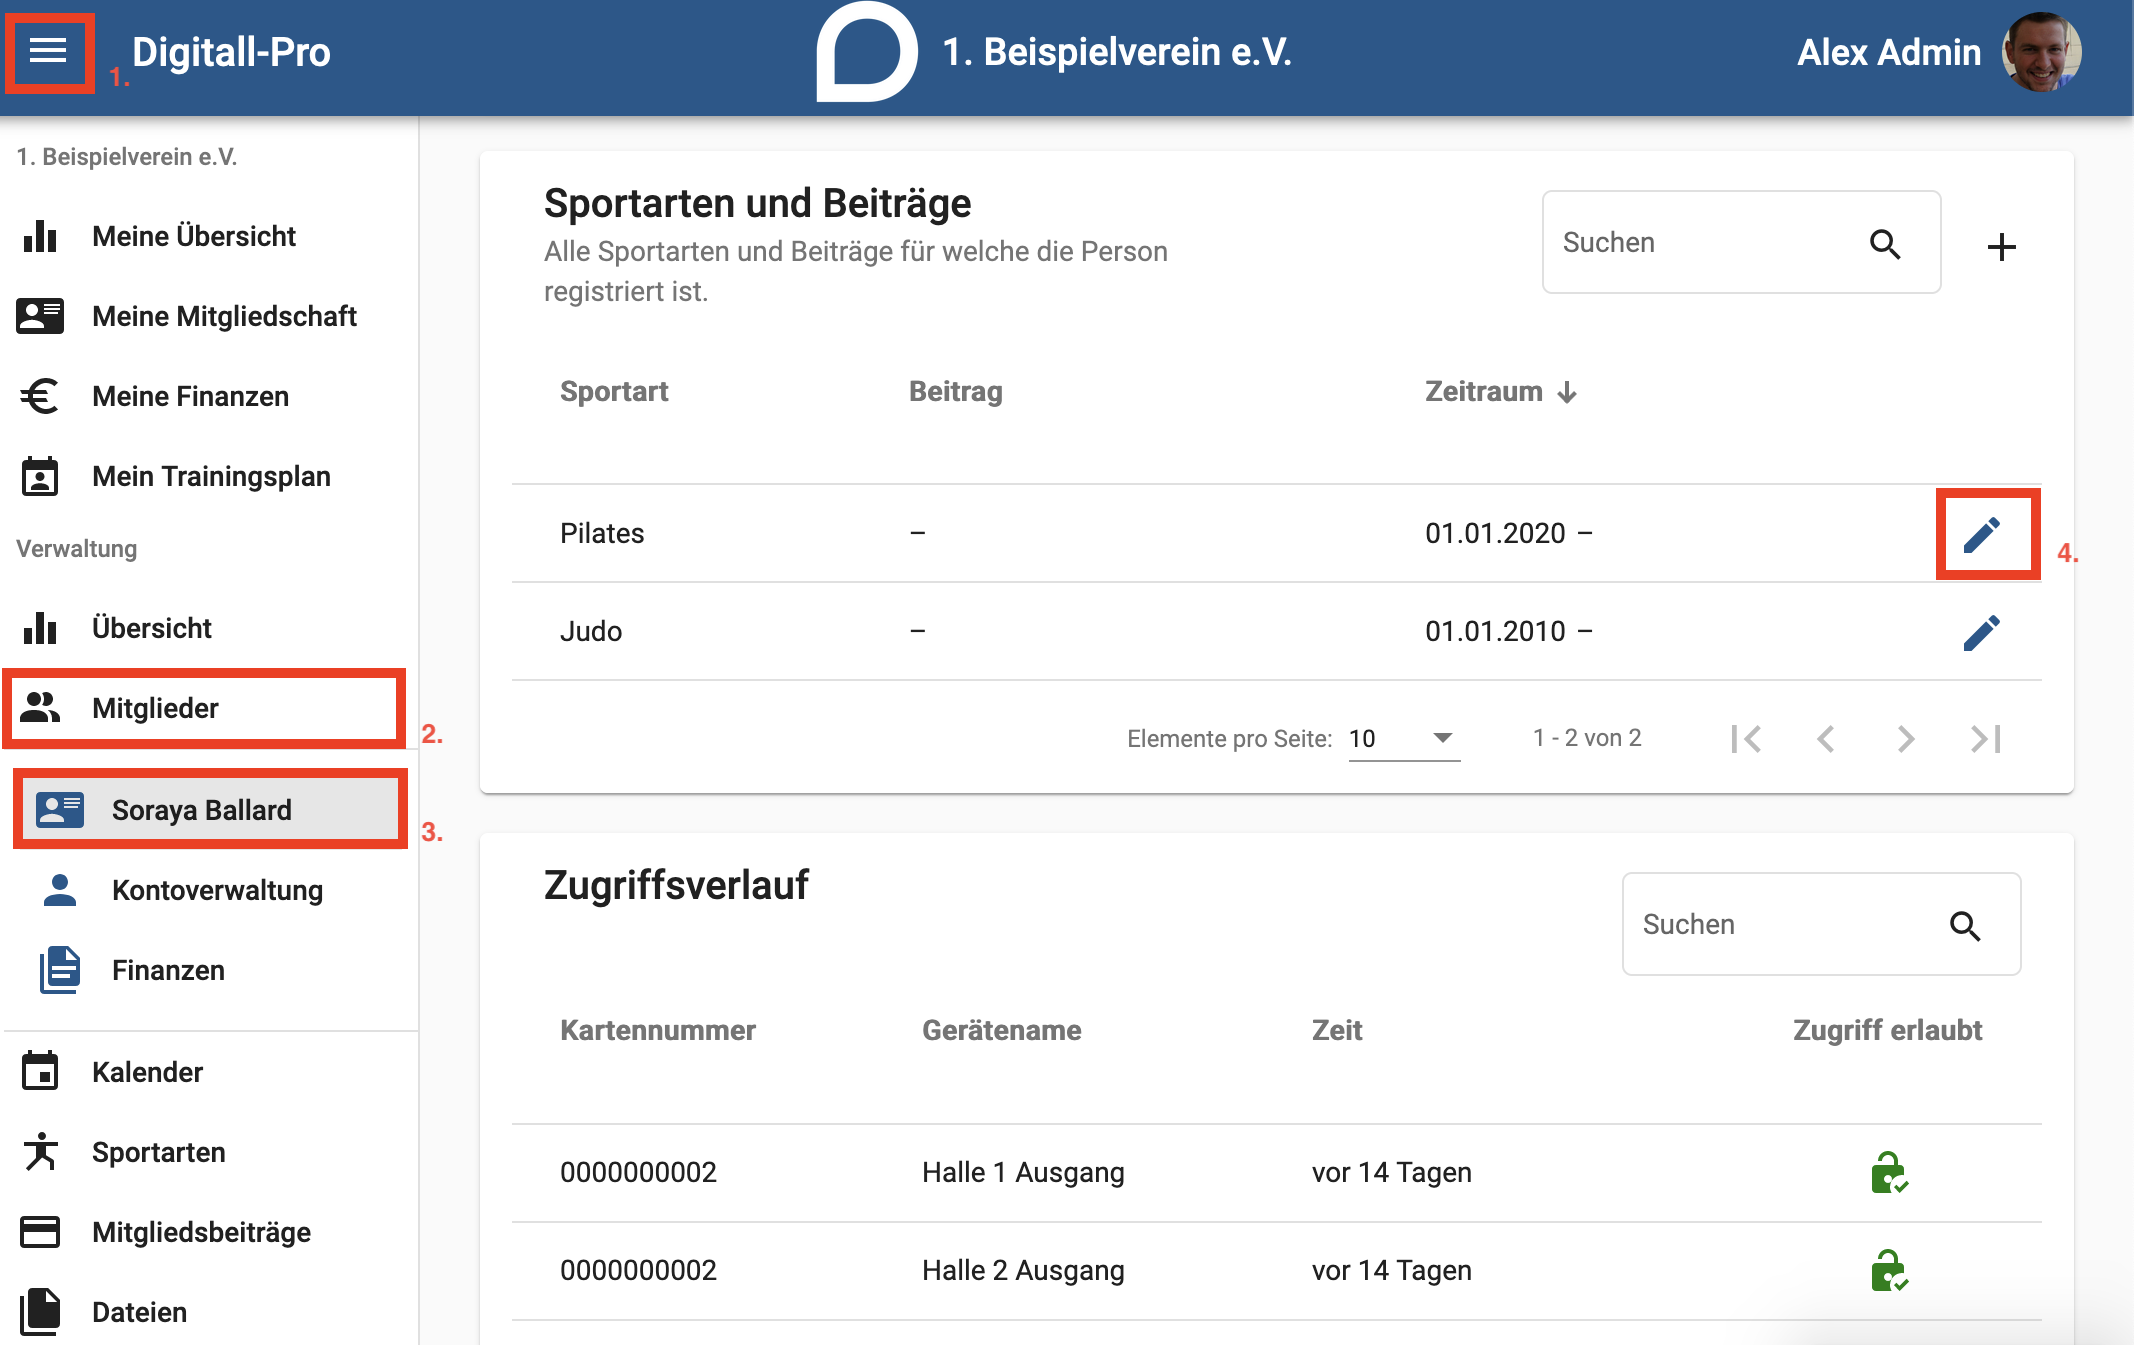
Task: Go to the last page of results
Action: coord(1985,738)
